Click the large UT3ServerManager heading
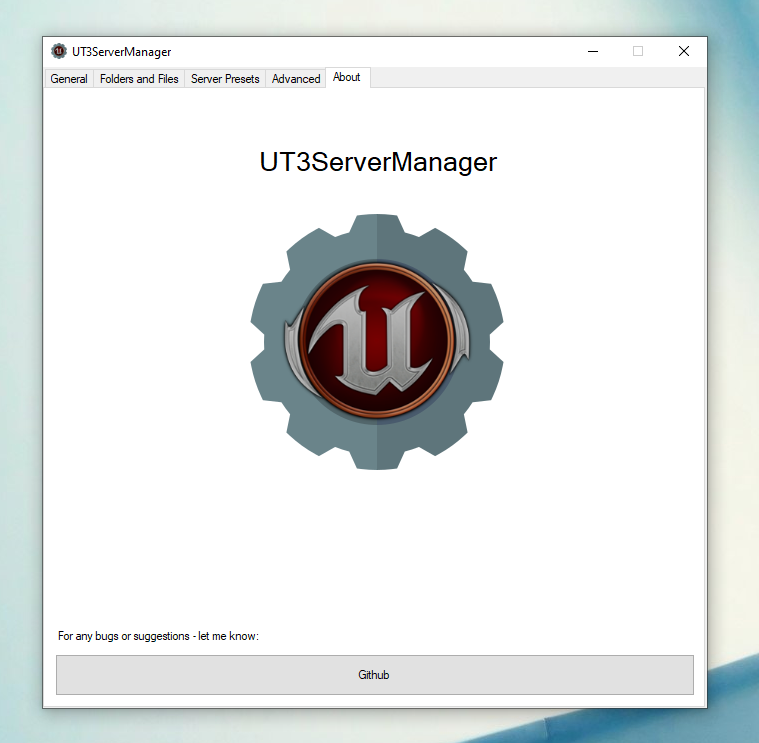The width and height of the screenshot is (759, 743). [x=378, y=162]
